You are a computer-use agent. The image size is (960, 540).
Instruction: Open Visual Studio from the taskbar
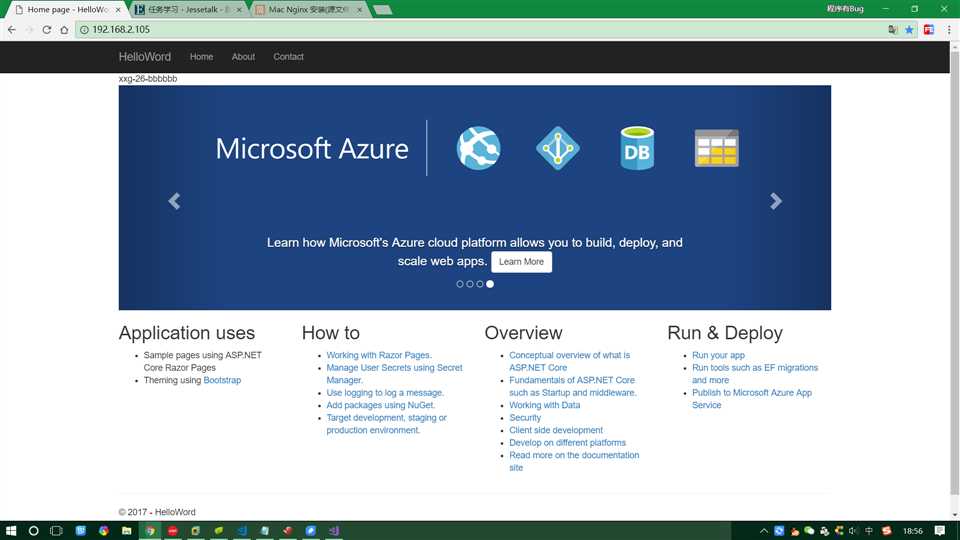pyautogui.click(x=334, y=531)
